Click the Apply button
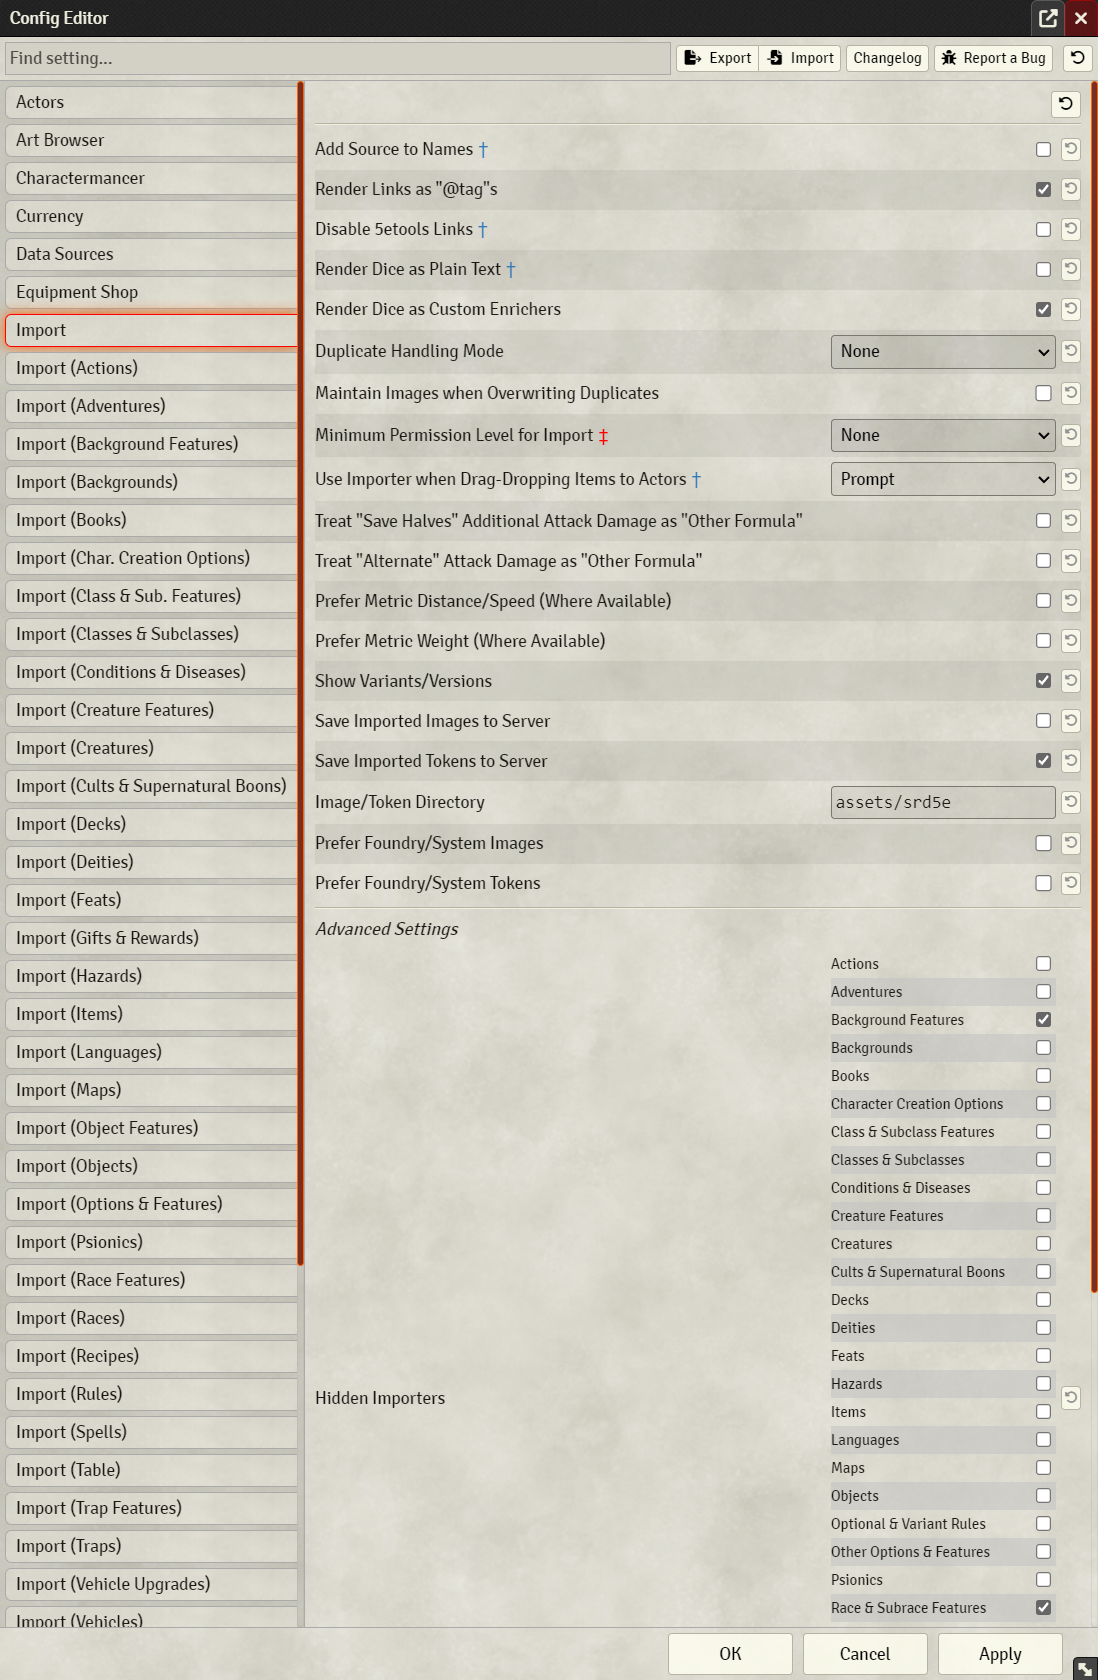1098x1680 pixels. coord(999,1654)
